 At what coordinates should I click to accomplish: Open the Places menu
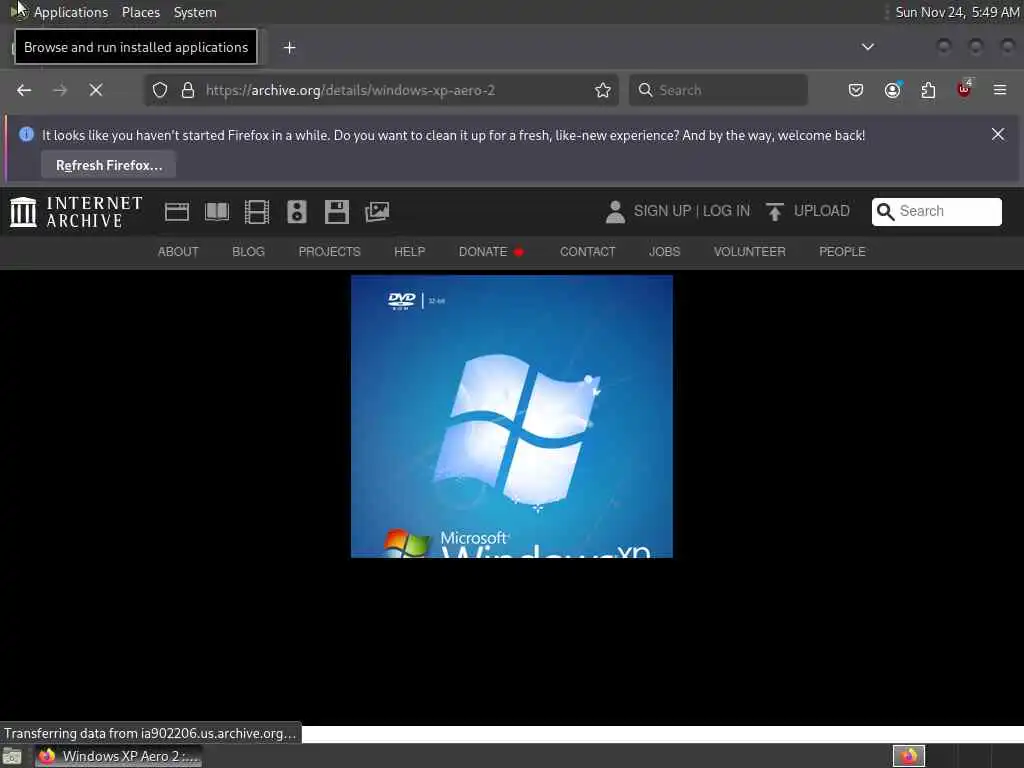[141, 12]
